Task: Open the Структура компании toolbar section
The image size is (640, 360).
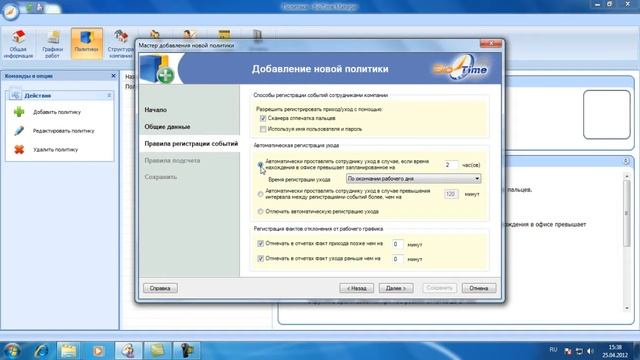Action: pyautogui.click(x=120, y=44)
